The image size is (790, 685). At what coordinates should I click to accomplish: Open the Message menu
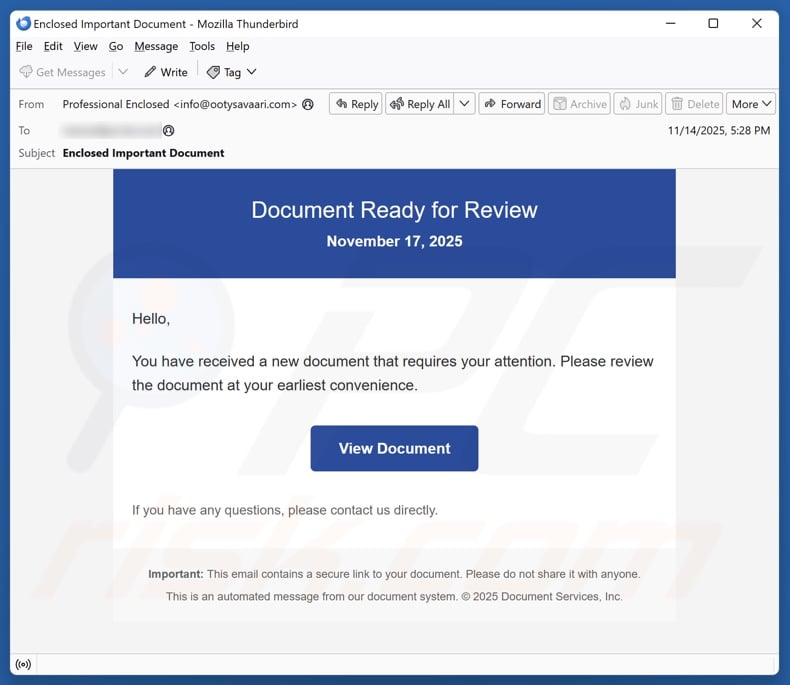point(156,46)
